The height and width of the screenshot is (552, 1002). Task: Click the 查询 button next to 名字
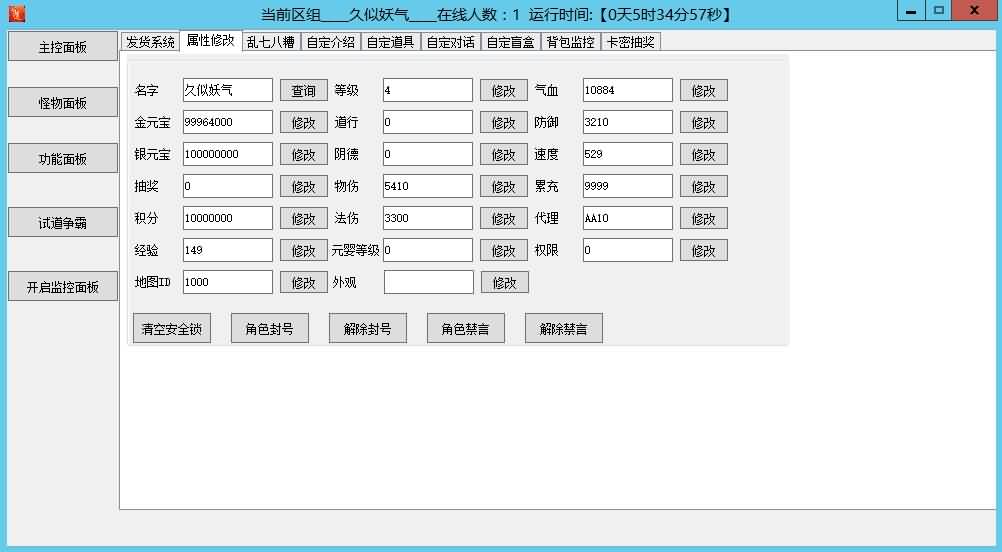coord(304,90)
